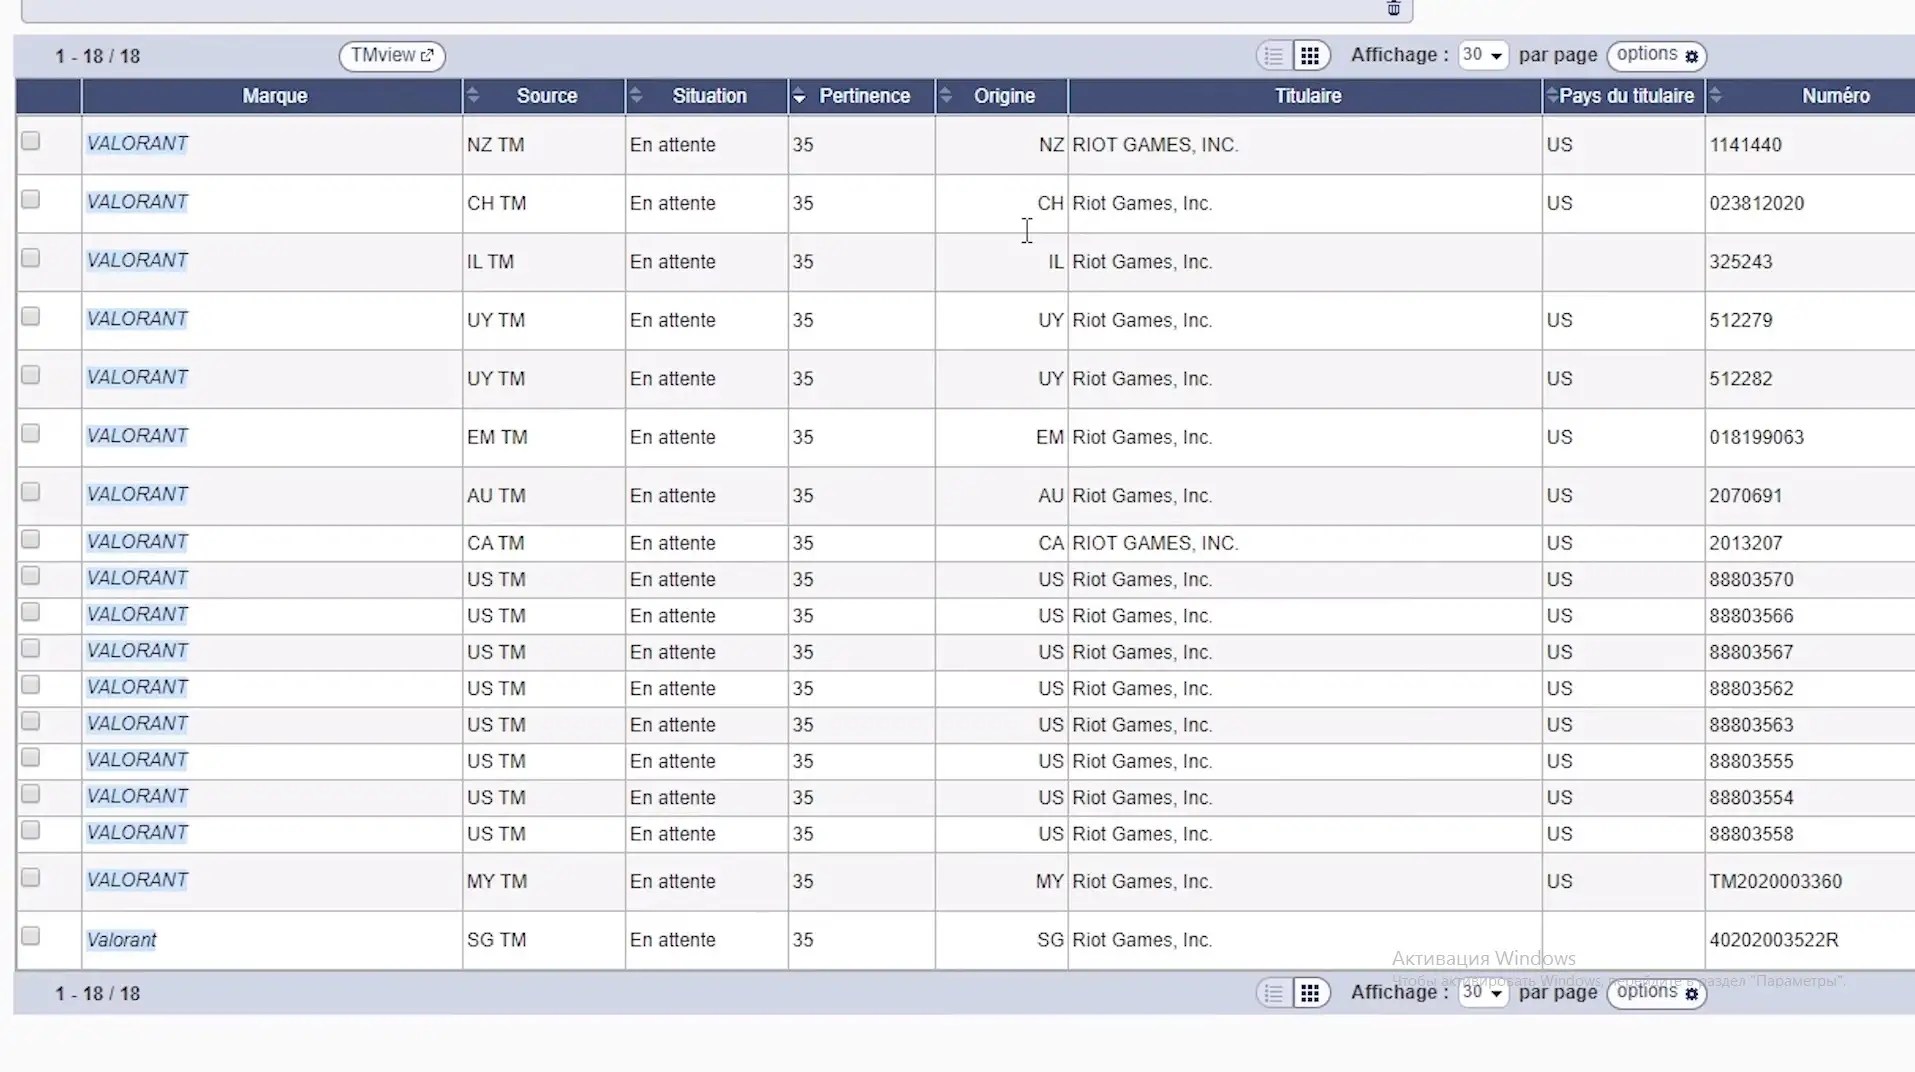Click the trash icon above the results table
This screenshot has height=1072, width=1915.
(1393, 9)
